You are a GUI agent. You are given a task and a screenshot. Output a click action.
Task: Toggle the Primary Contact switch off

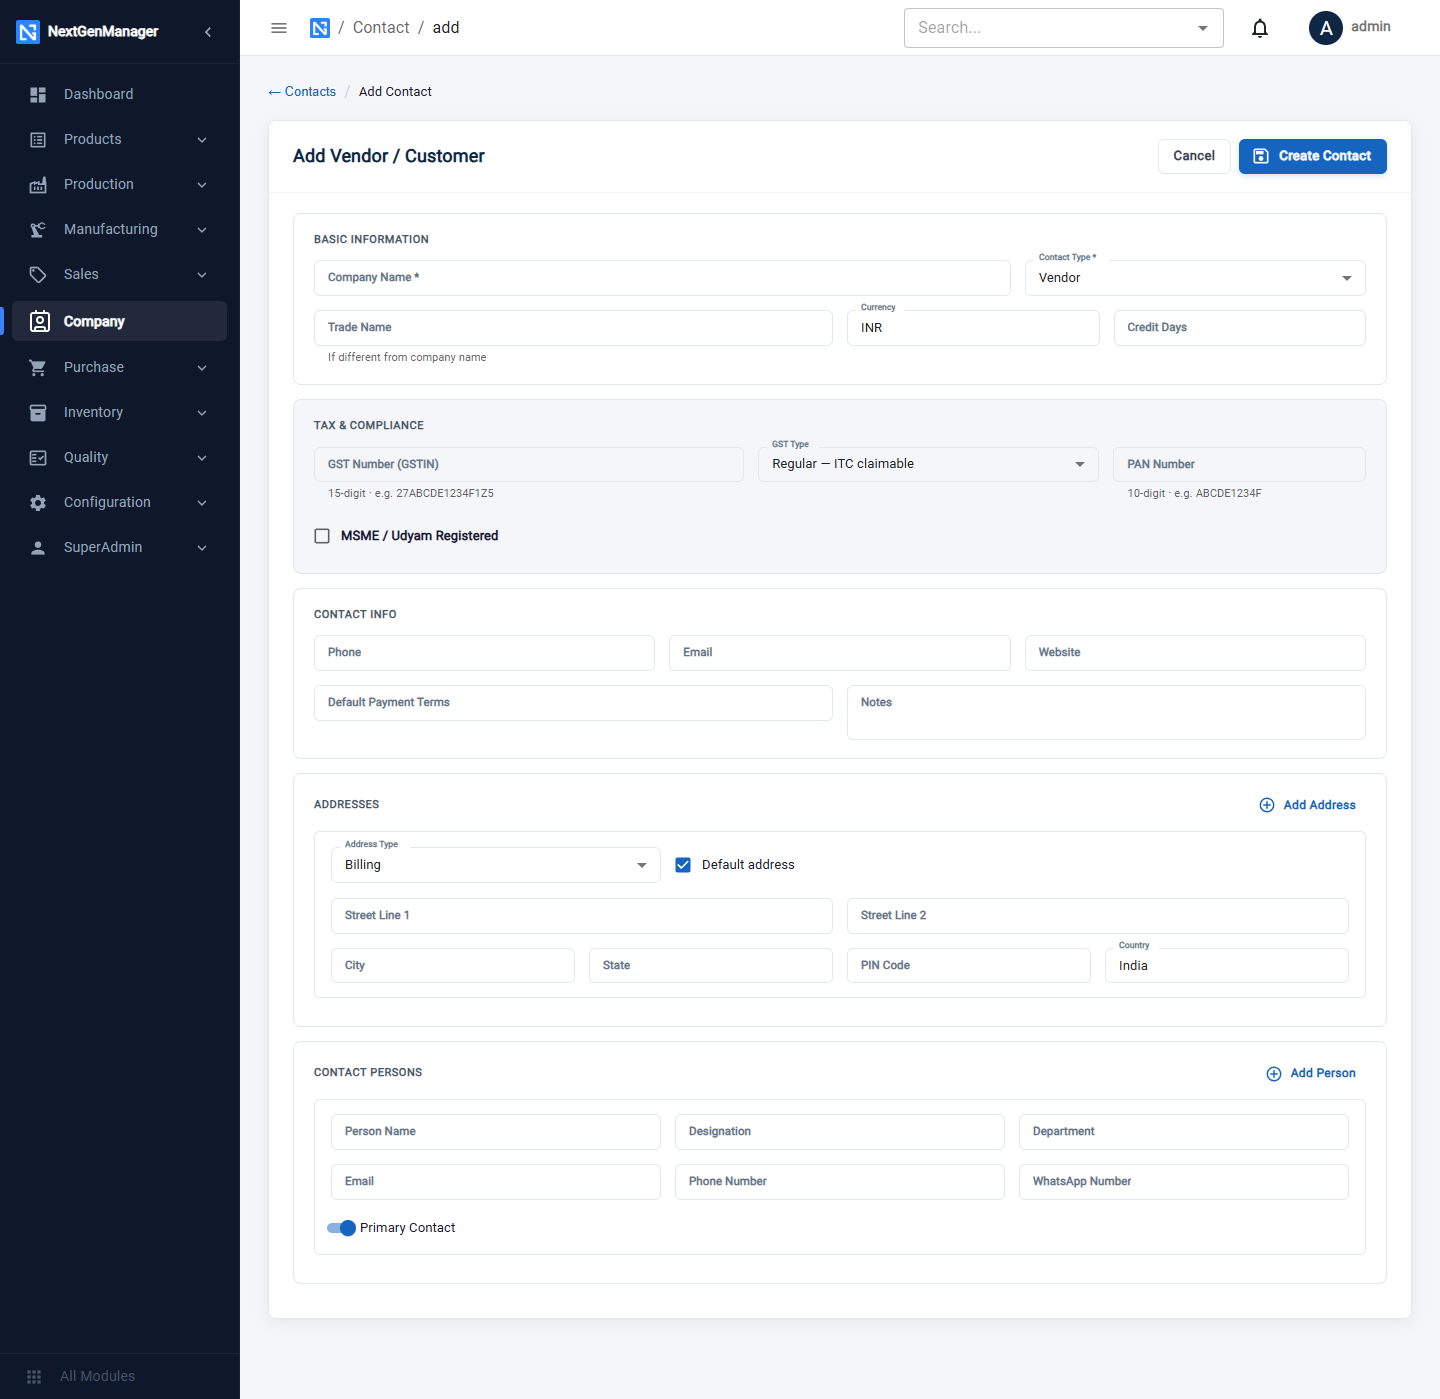342,1228
